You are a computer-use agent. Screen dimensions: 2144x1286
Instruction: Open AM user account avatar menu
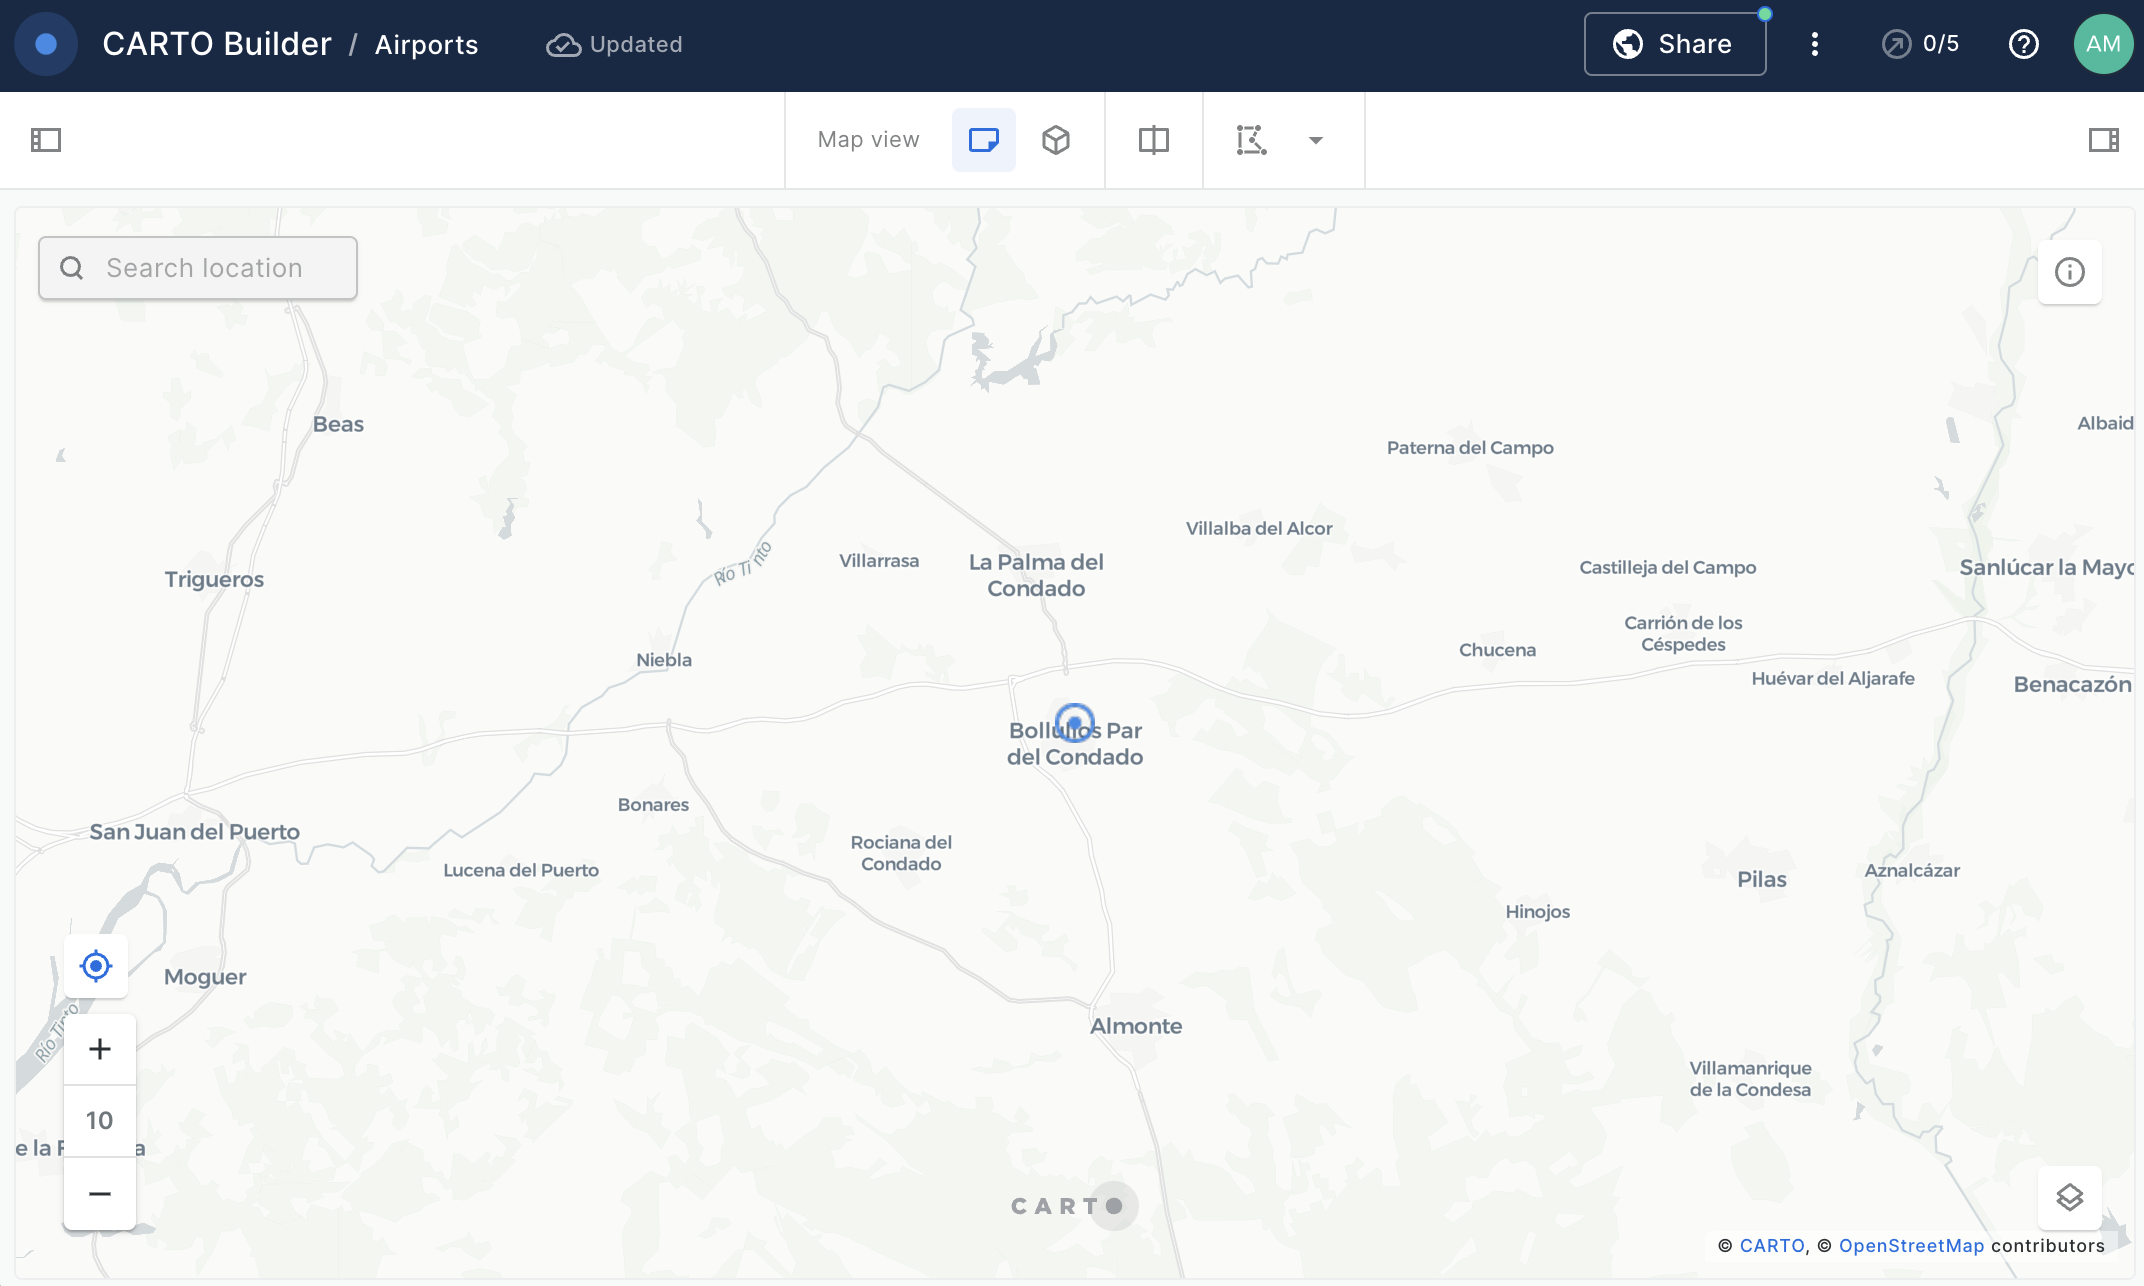(x=2102, y=44)
